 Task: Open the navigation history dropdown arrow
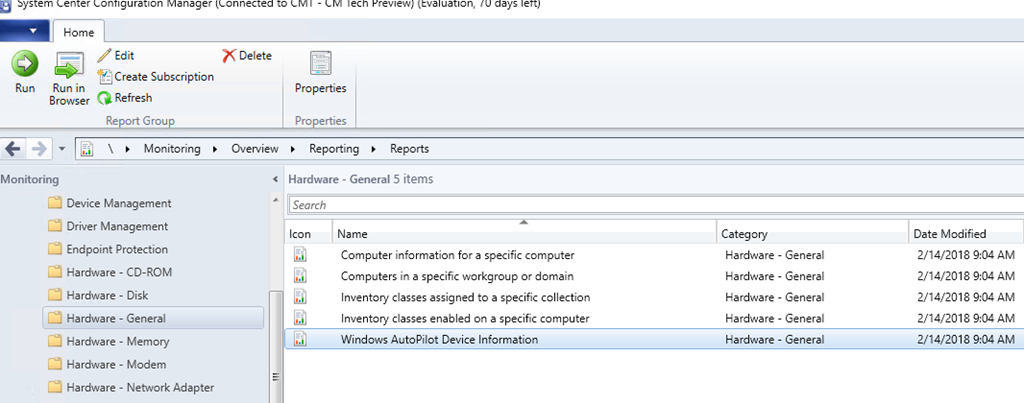(x=62, y=149)
